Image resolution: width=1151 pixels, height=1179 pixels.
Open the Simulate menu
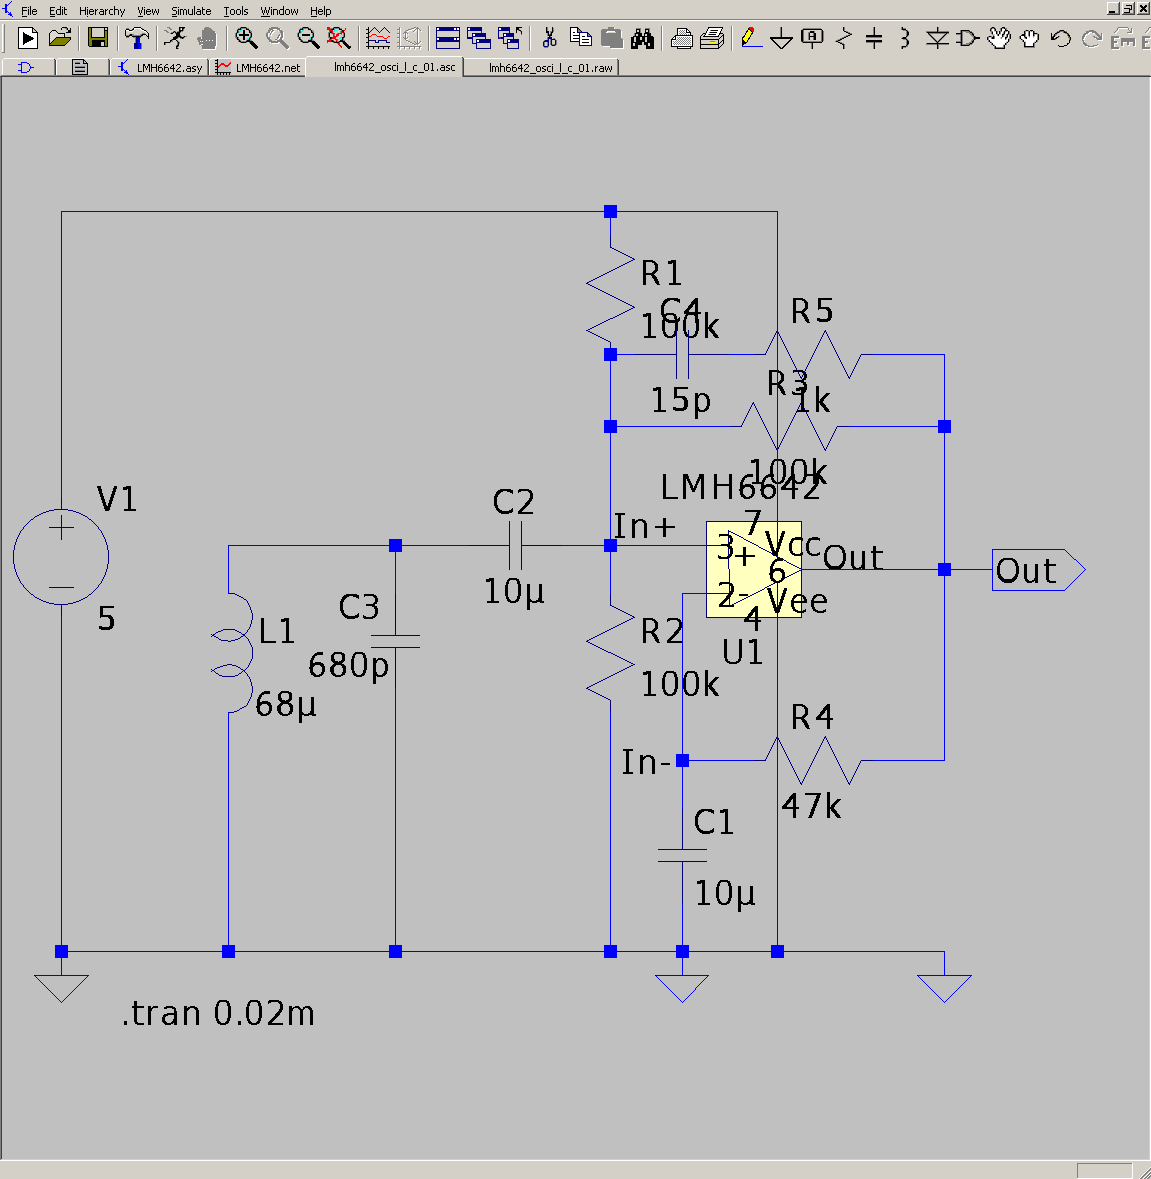tap(191, 11)
